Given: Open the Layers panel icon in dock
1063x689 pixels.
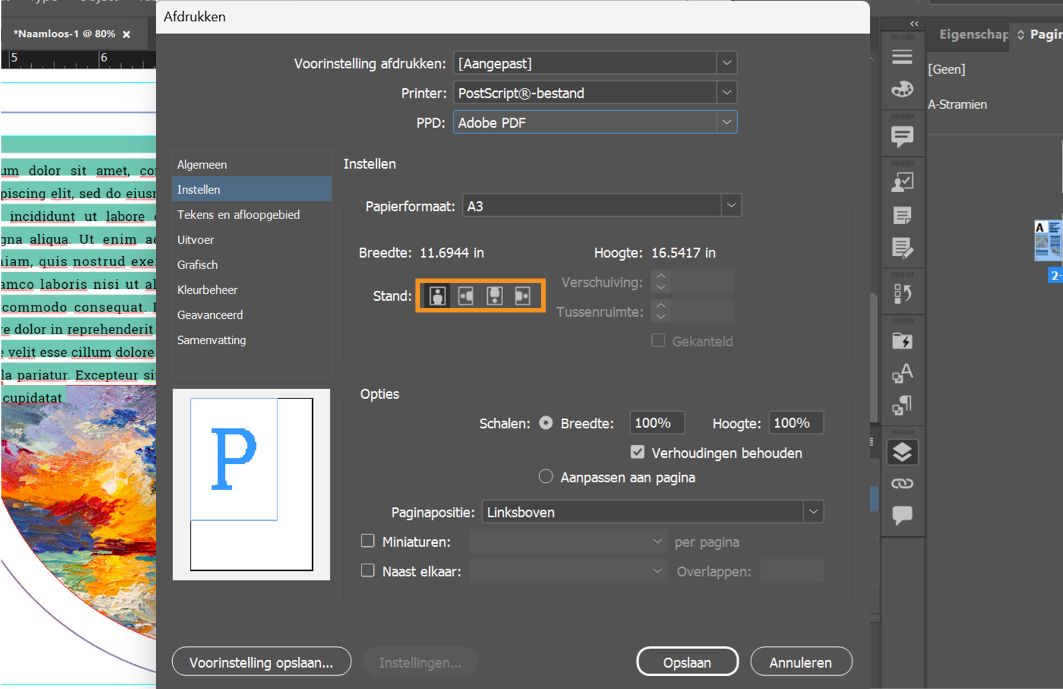Looking at the screenshot, I should click(902, 452).
